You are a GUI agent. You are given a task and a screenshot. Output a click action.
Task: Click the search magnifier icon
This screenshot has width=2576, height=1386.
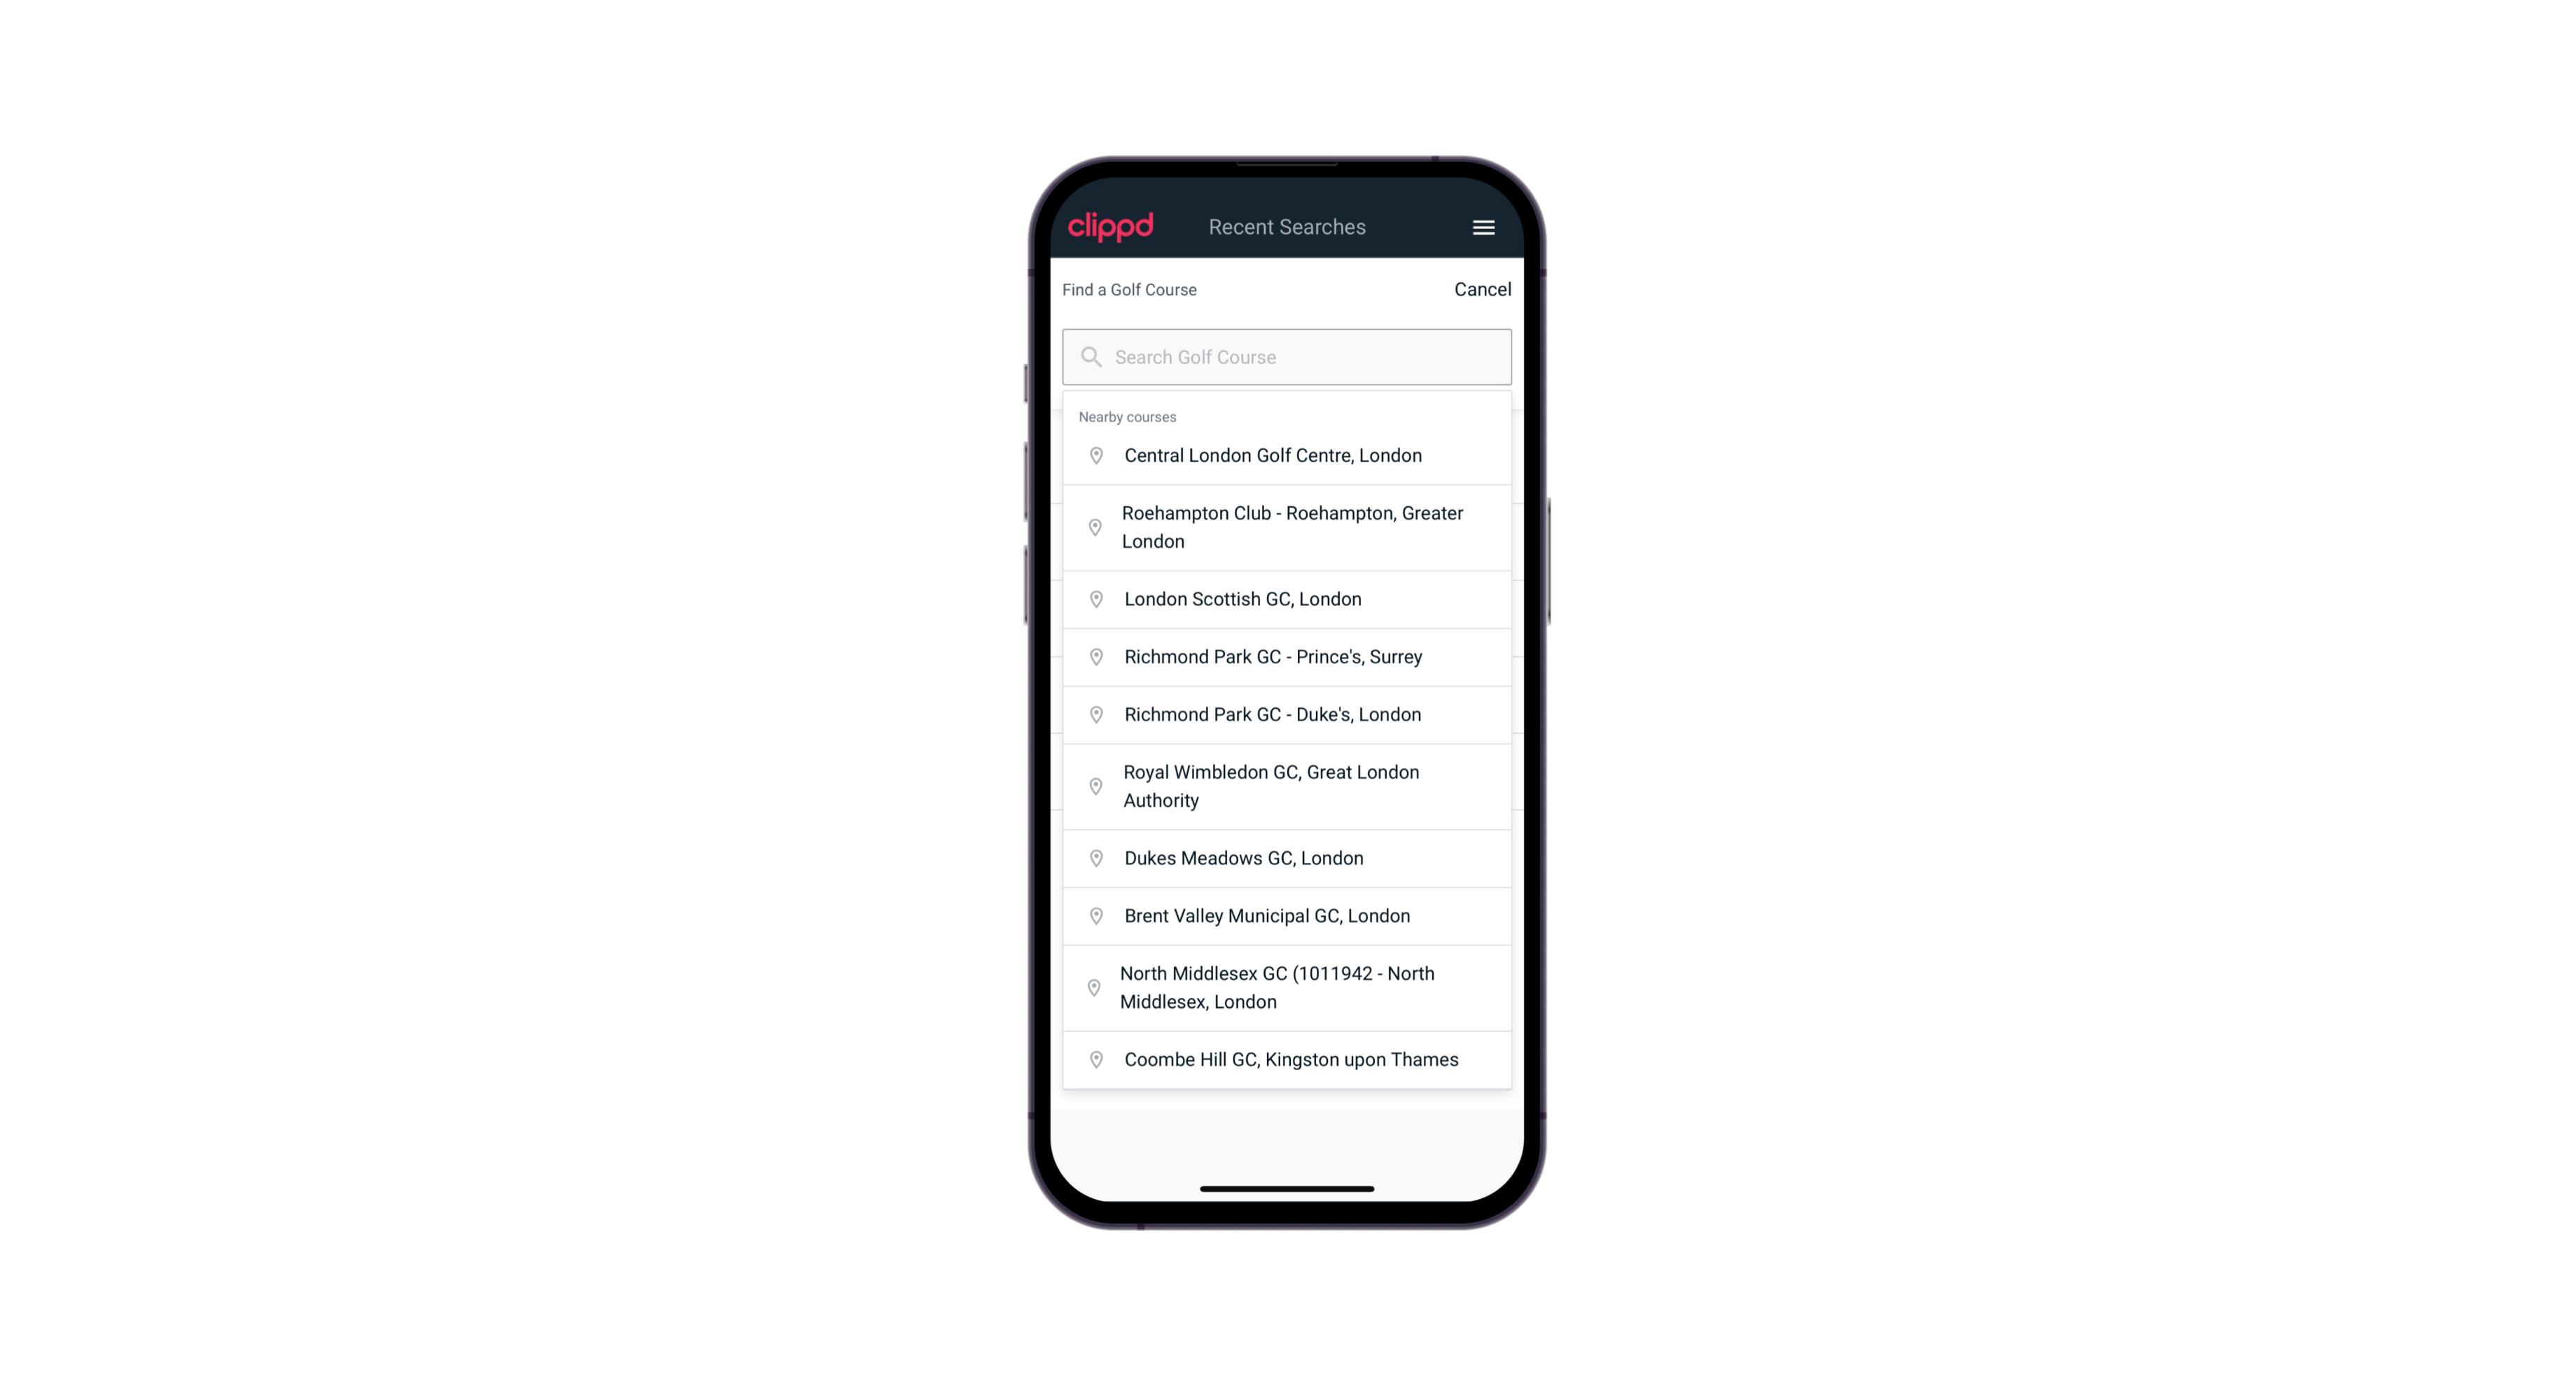pos(1090,355)
